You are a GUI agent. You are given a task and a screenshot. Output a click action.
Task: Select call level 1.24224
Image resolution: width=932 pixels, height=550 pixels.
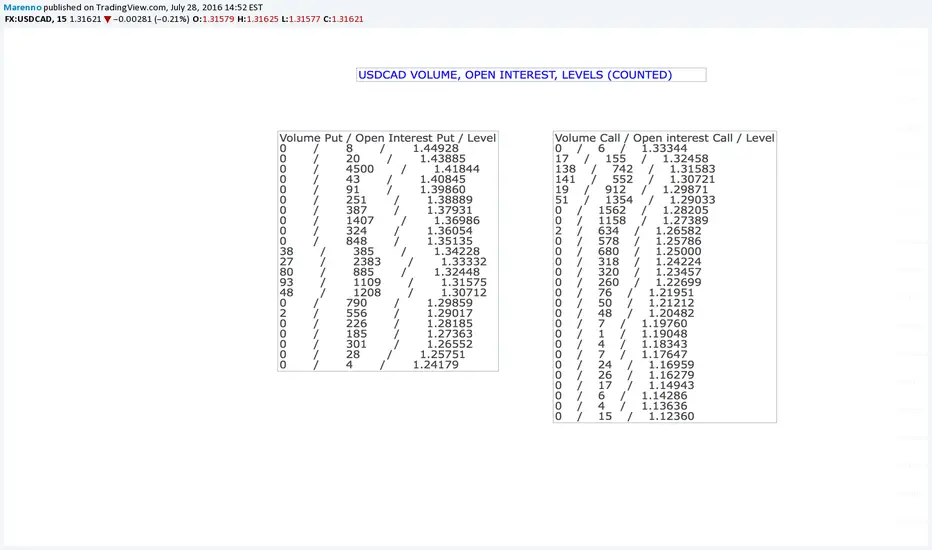pyautogui.click(x=678, y=262)
